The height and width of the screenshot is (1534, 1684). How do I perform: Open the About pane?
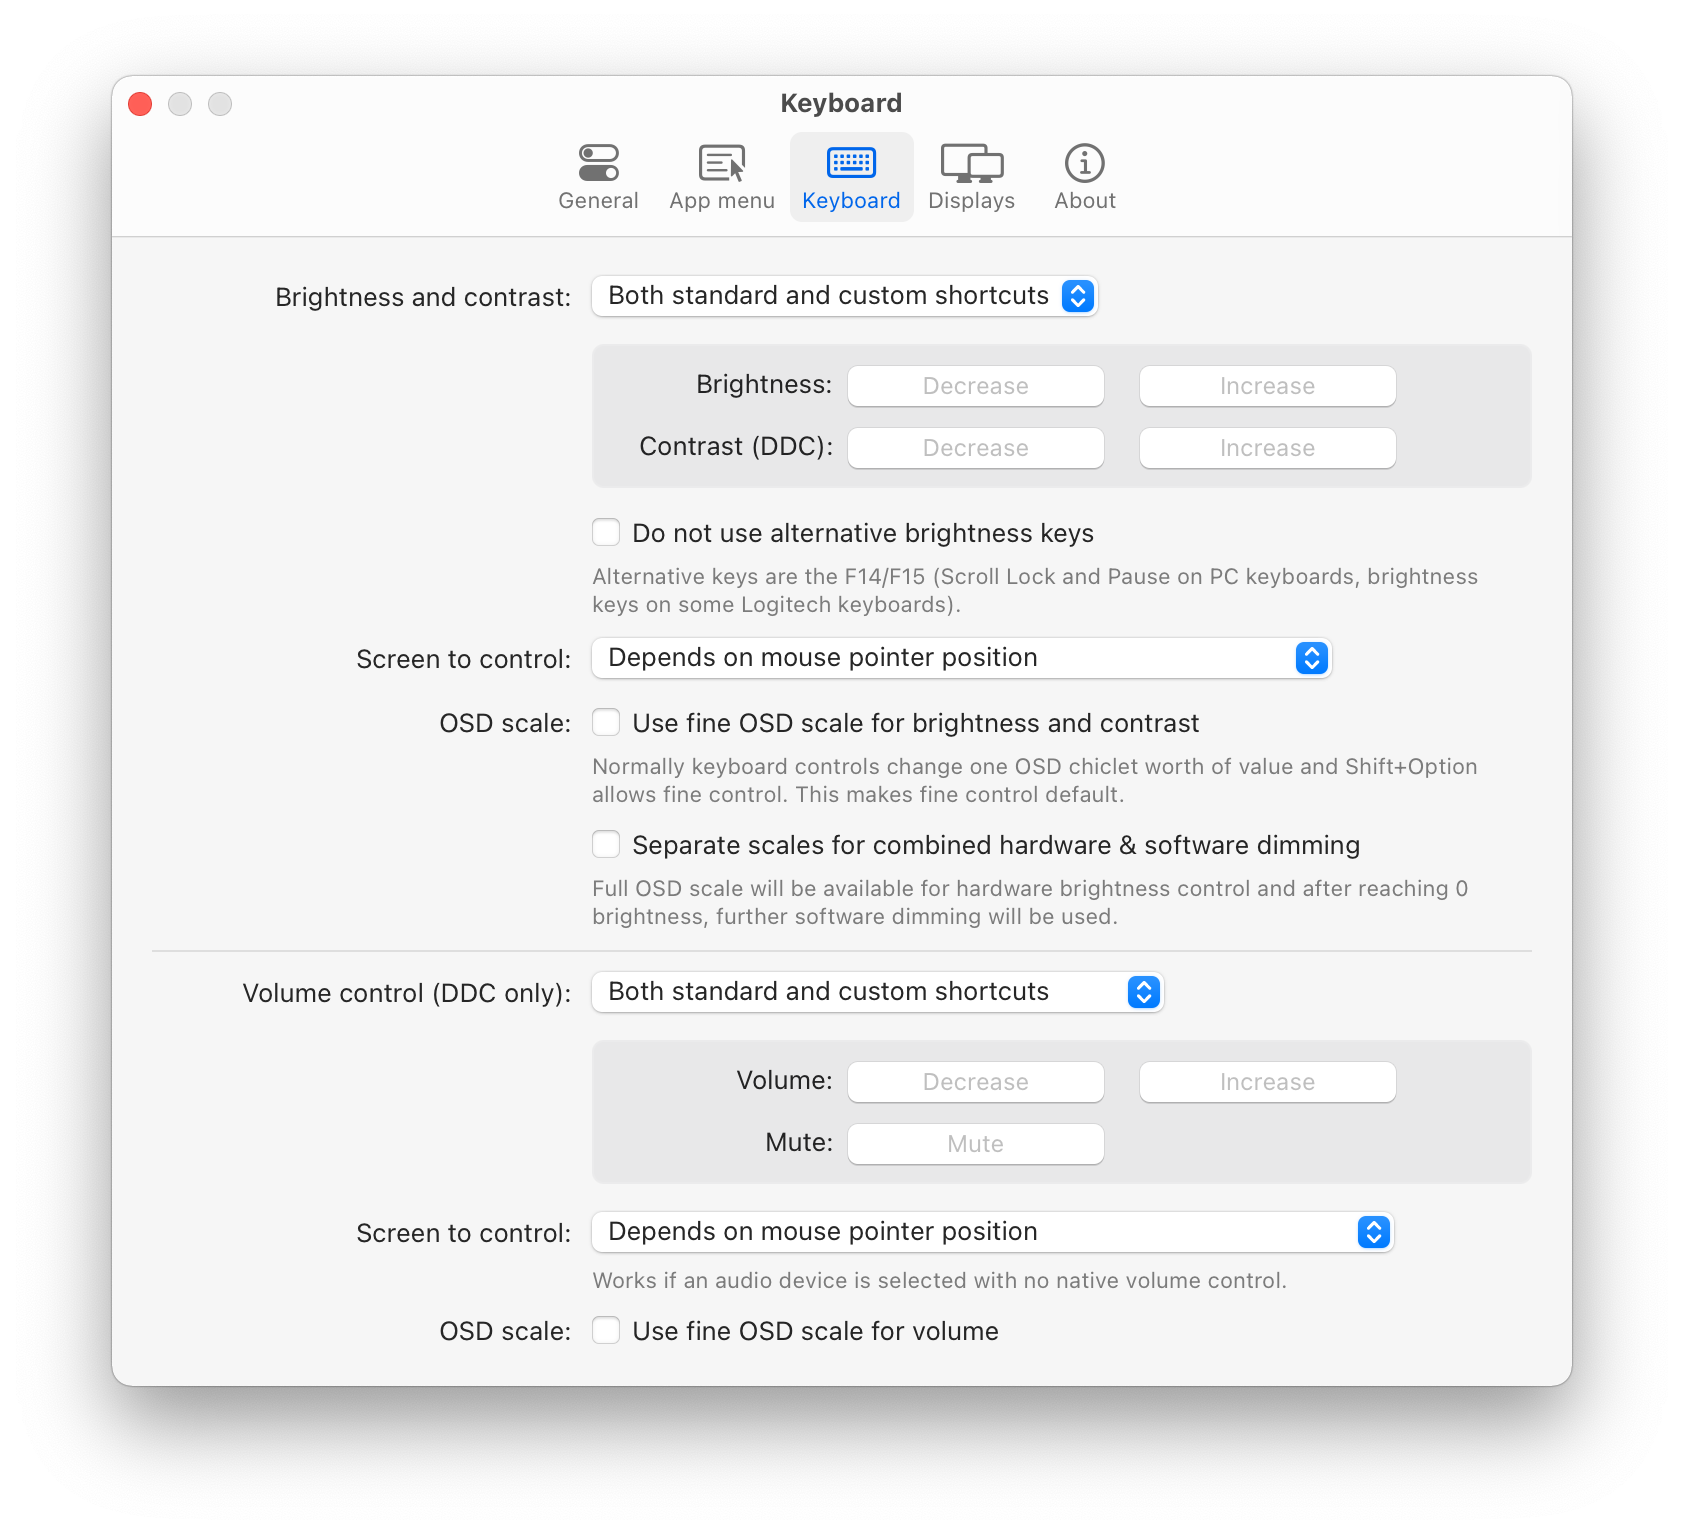click(1084, 176)
